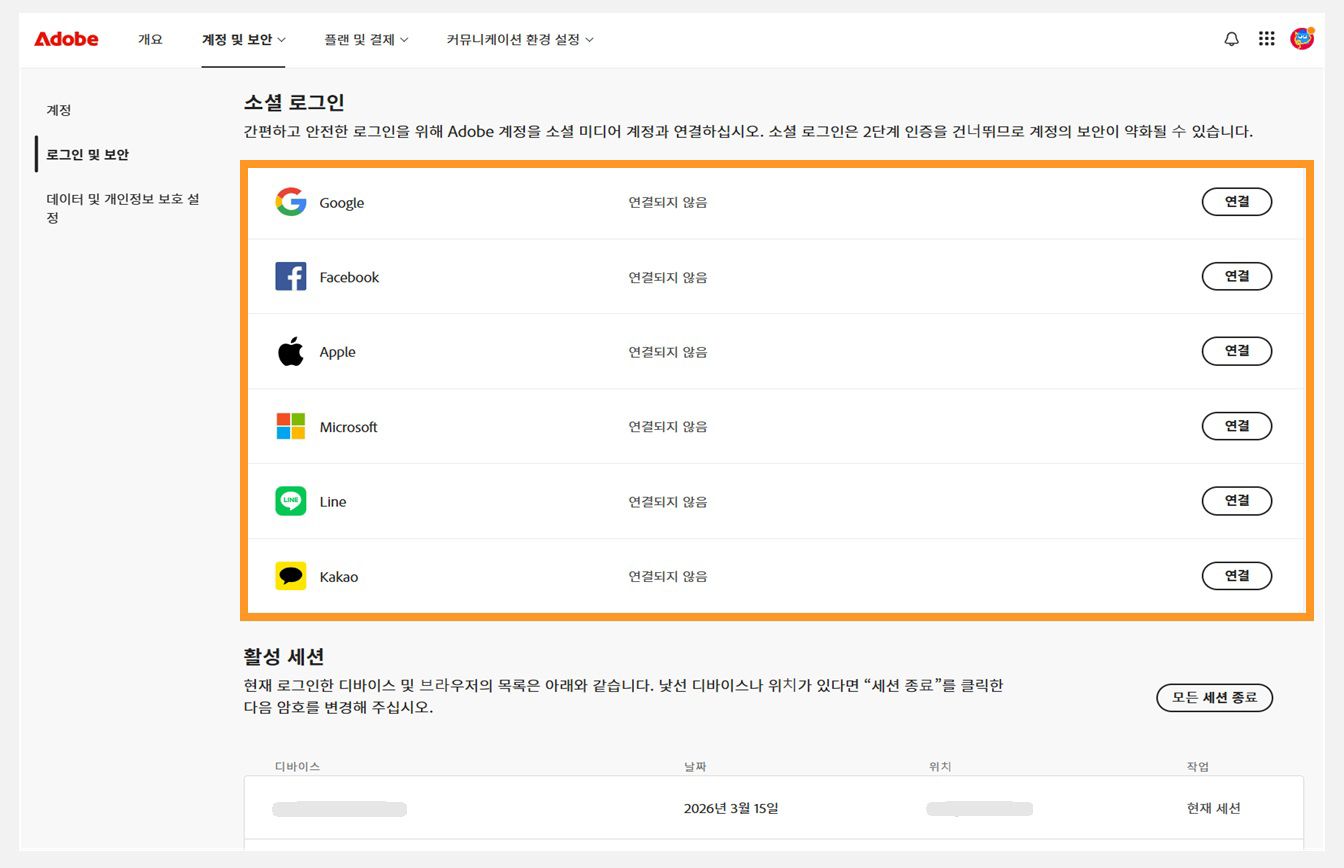This screenshot has width=1344, height=868.
Task: Select the Apple logo
Action: (290, 351)
